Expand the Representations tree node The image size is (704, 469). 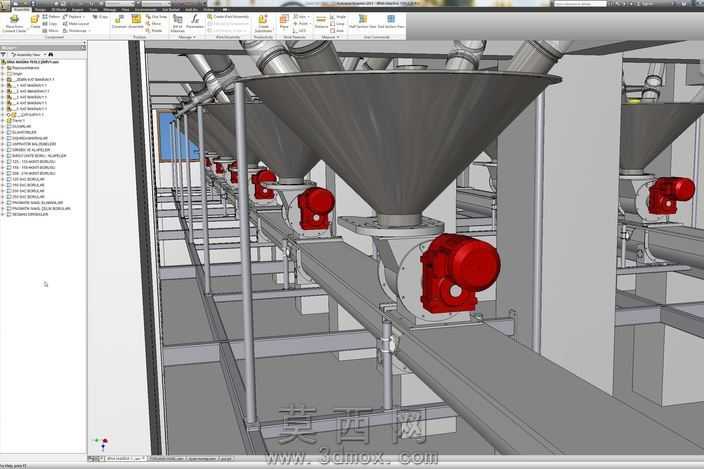coord(3,68)
